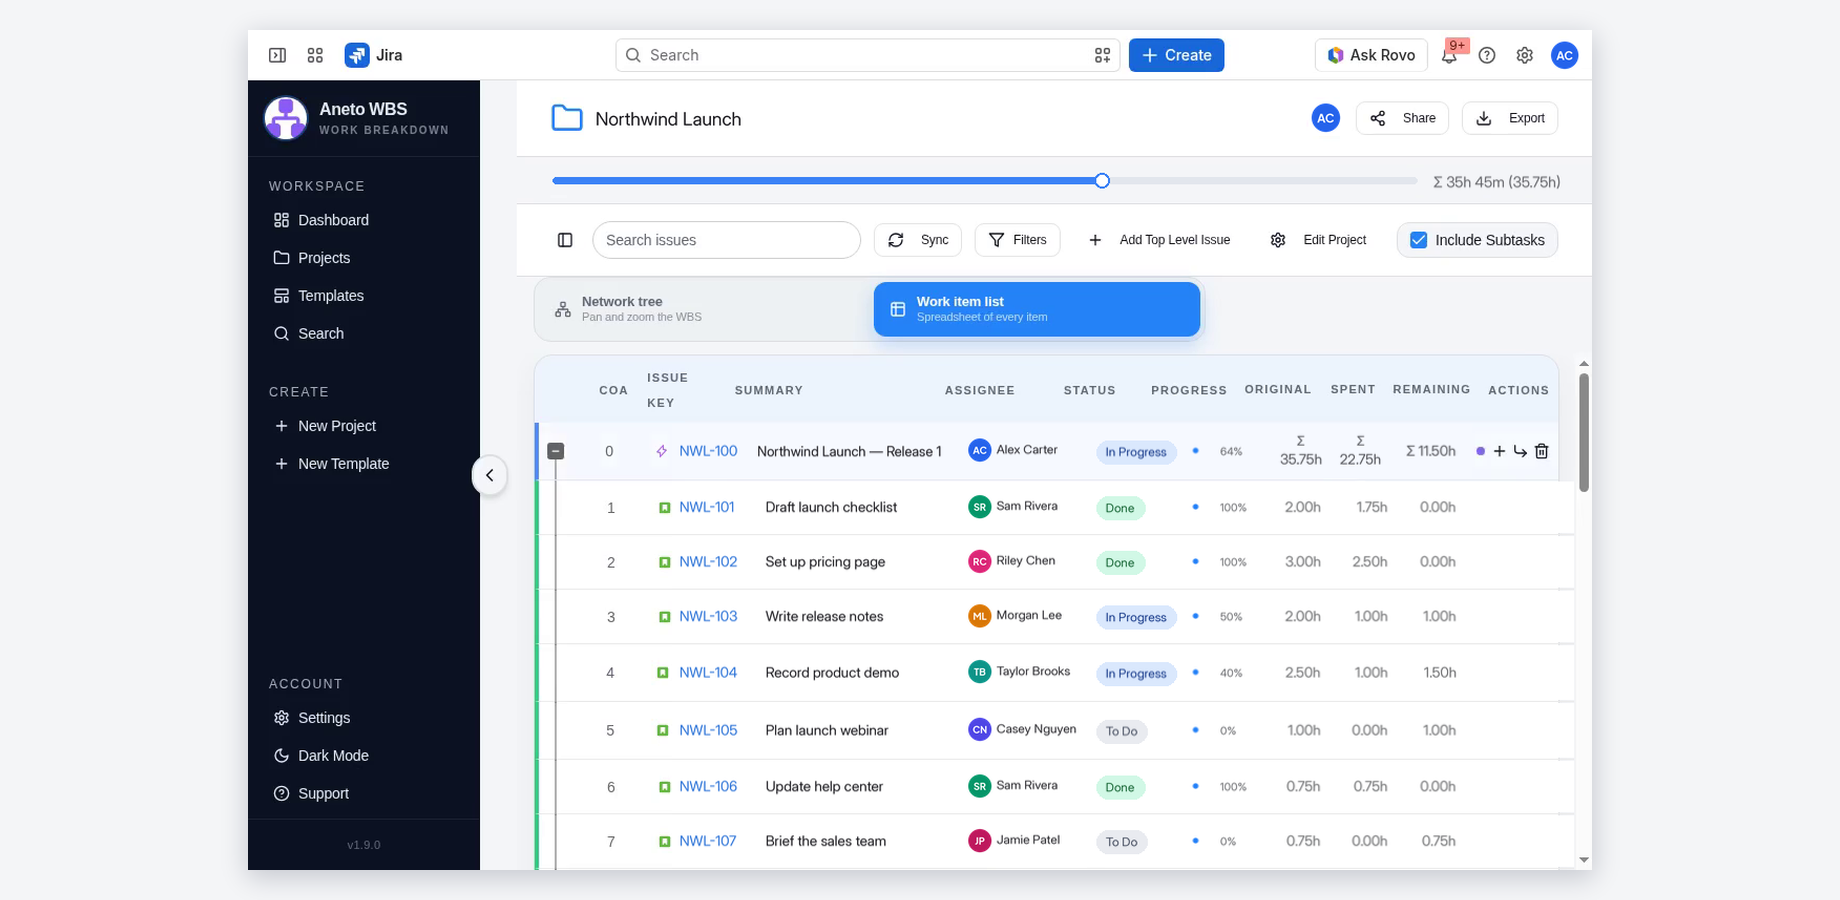
Task: Open the Filters dropdown
Action: point(1017,240)
